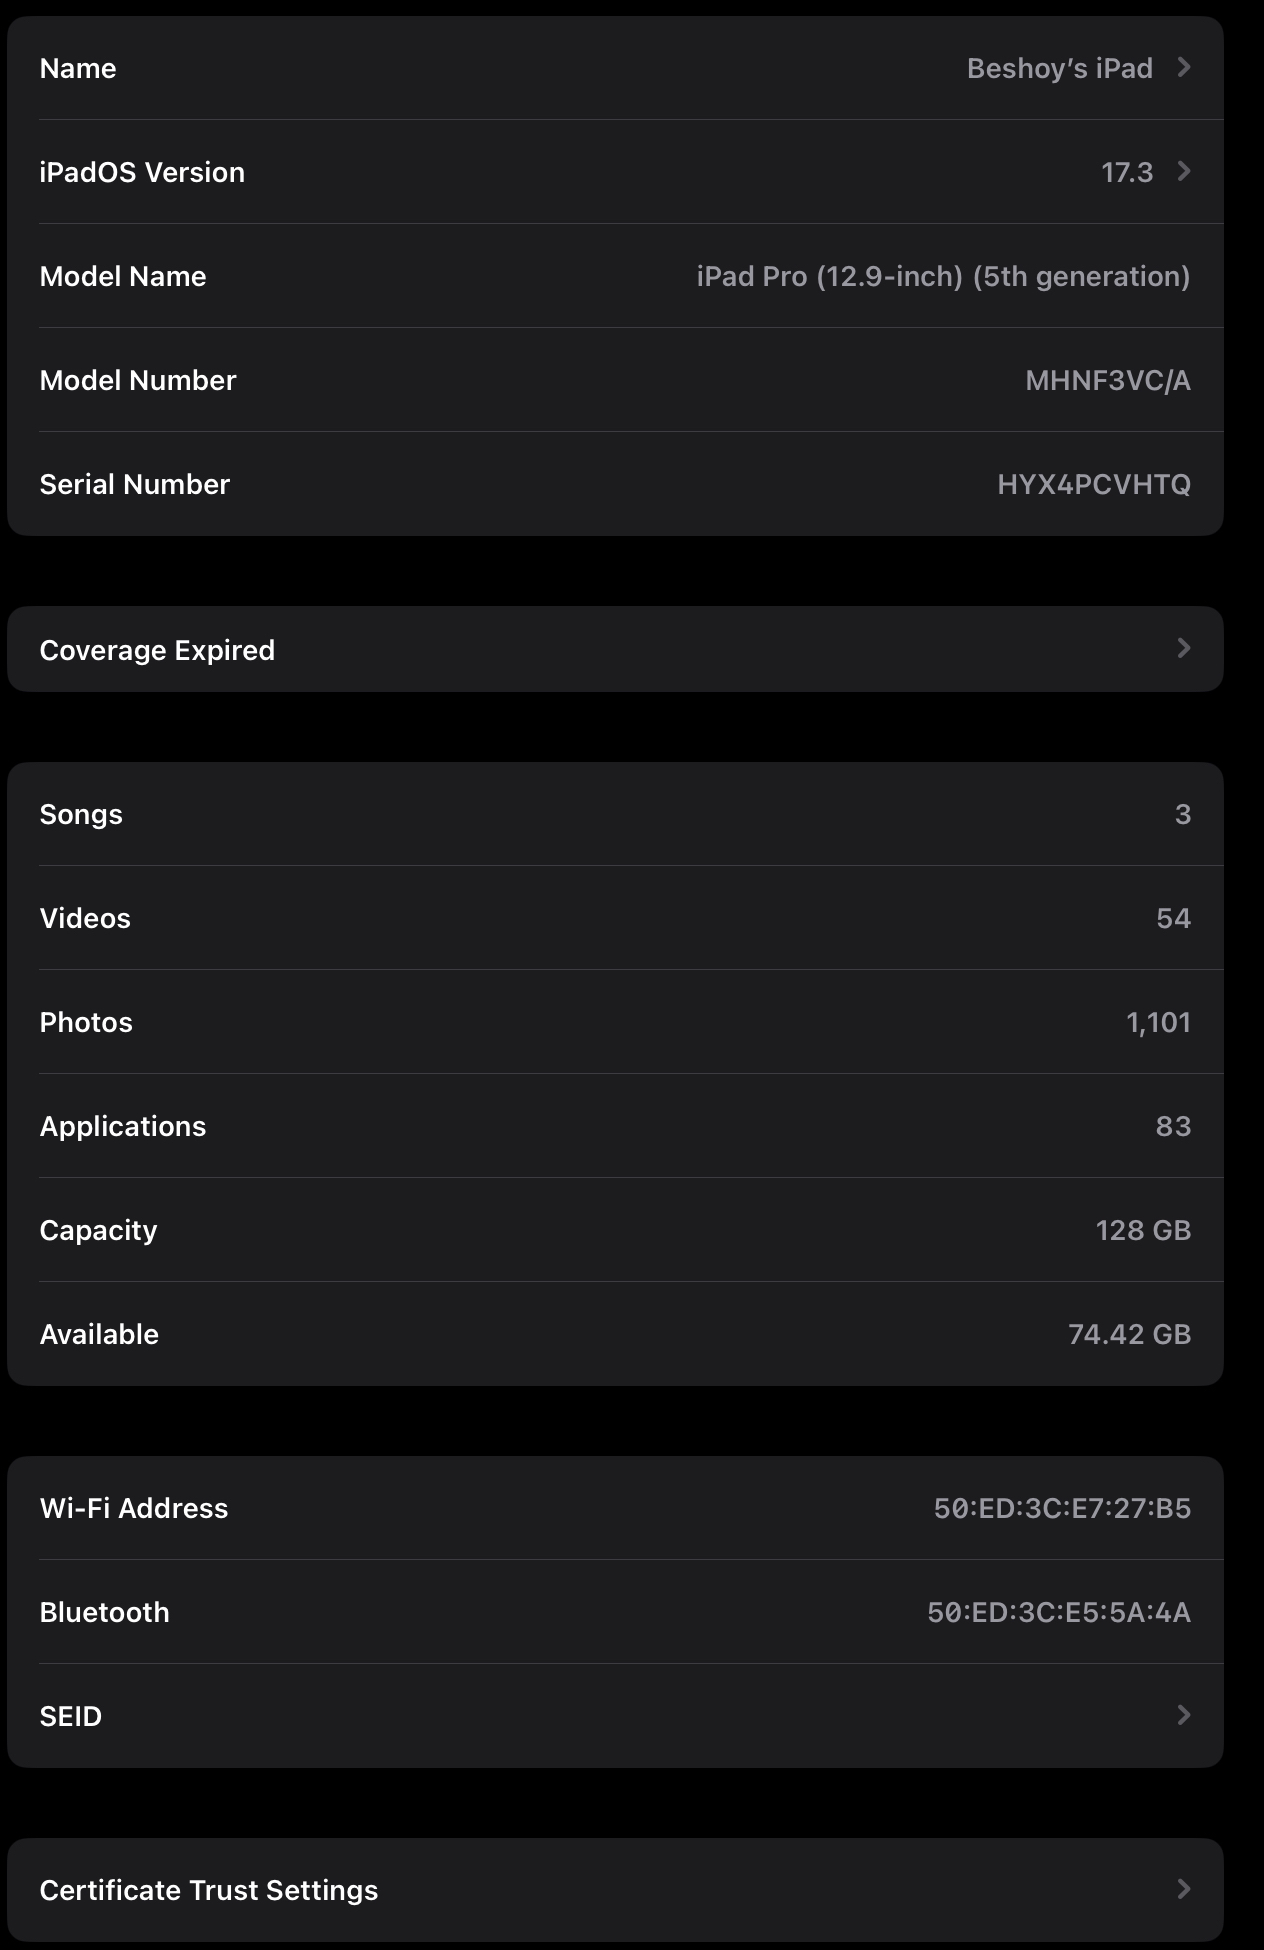This screenshot has height=1950, width=1264.
Task: Open Certificate Trust Settings chevron
Action: [1184, 1889]
